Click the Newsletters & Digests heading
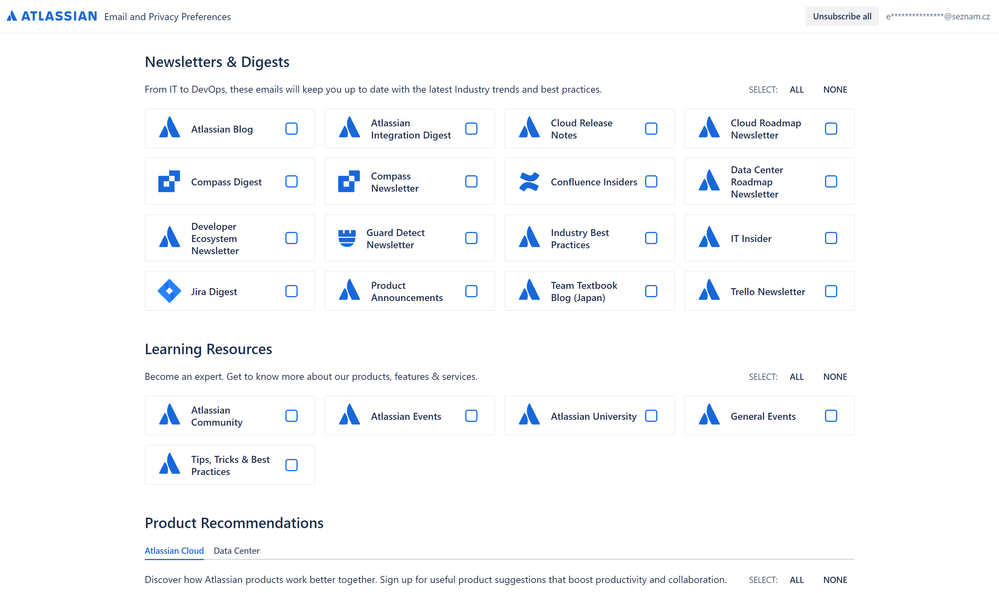Screen dimensions: 999x593 point(217,62)
